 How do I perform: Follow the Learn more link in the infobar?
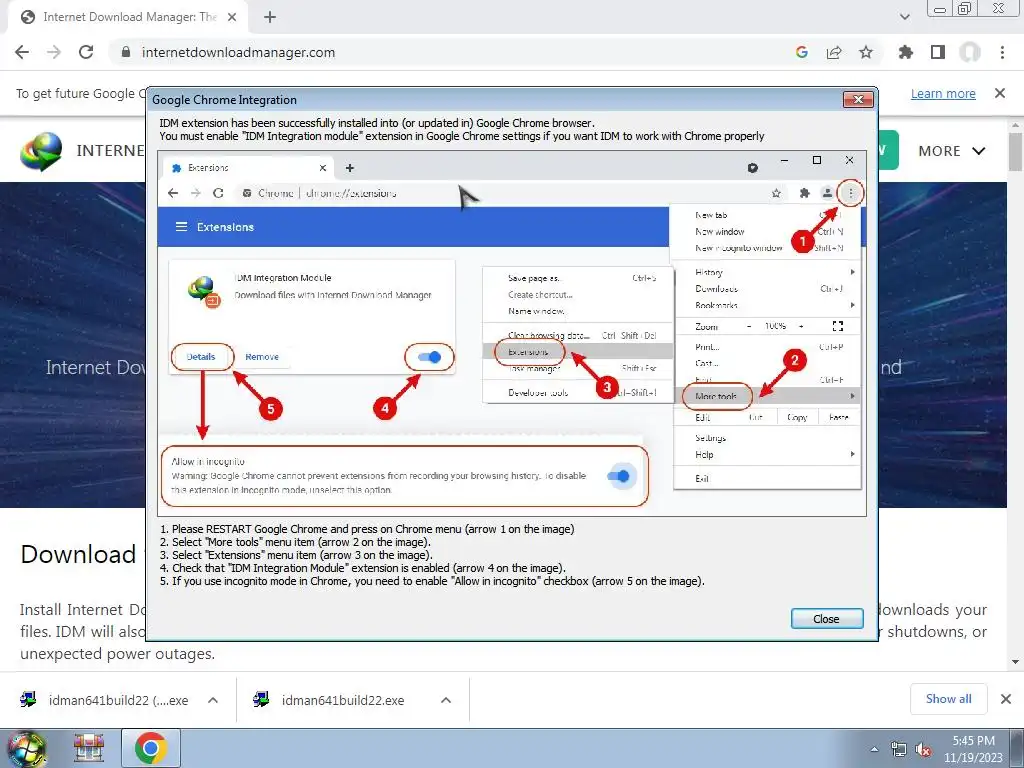click(x=943, y=93)
